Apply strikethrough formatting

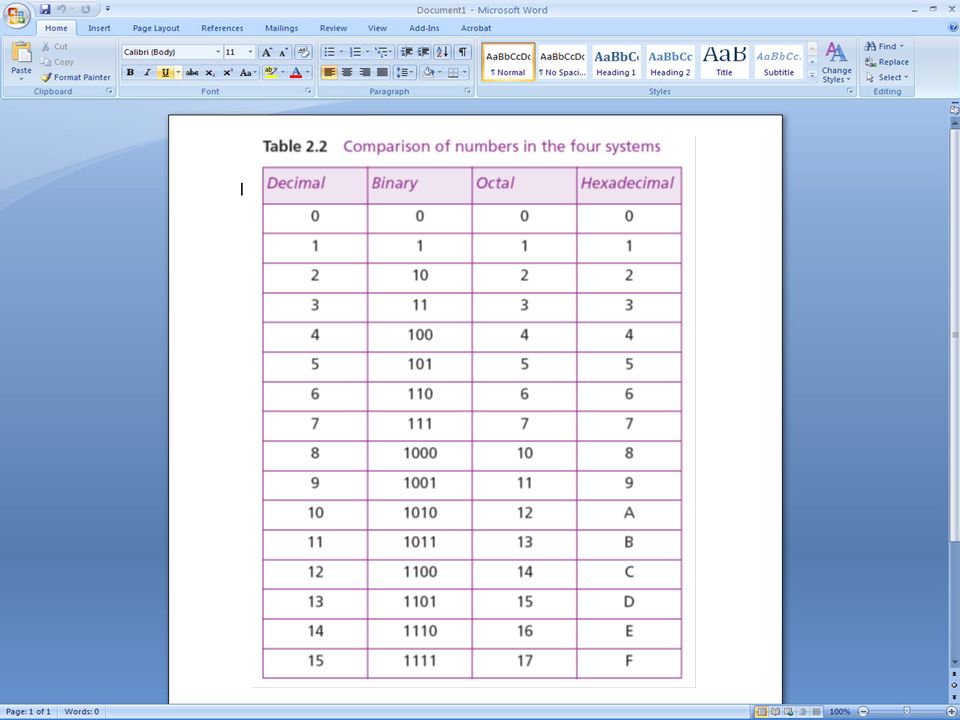coord(192,72)
